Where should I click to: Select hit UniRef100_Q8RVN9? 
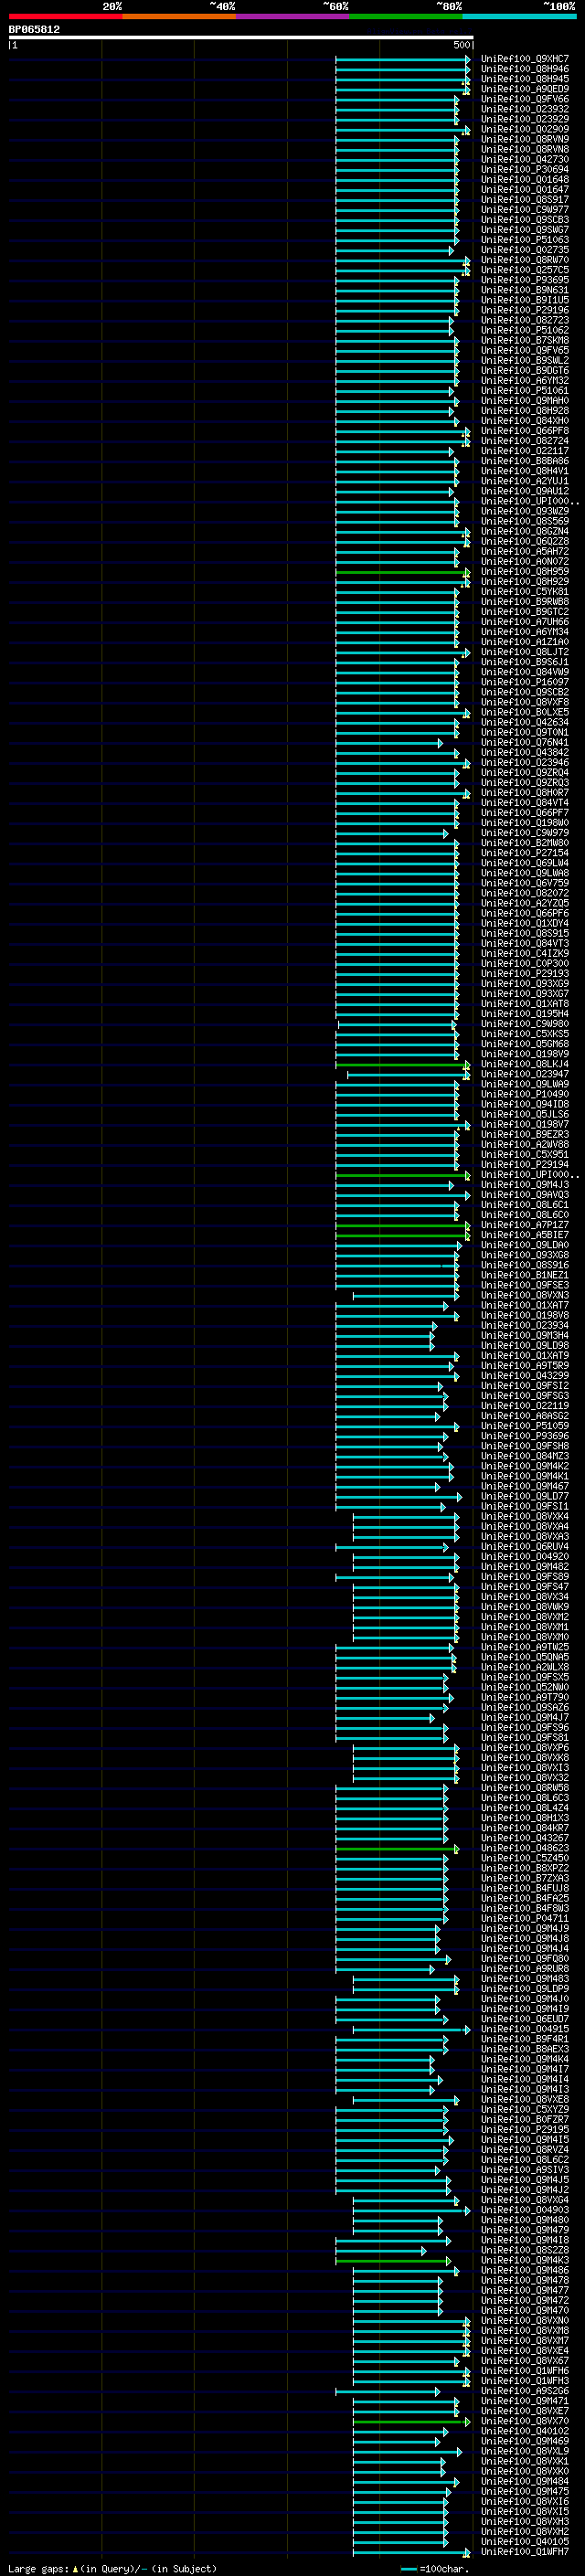tap(525, 139)
